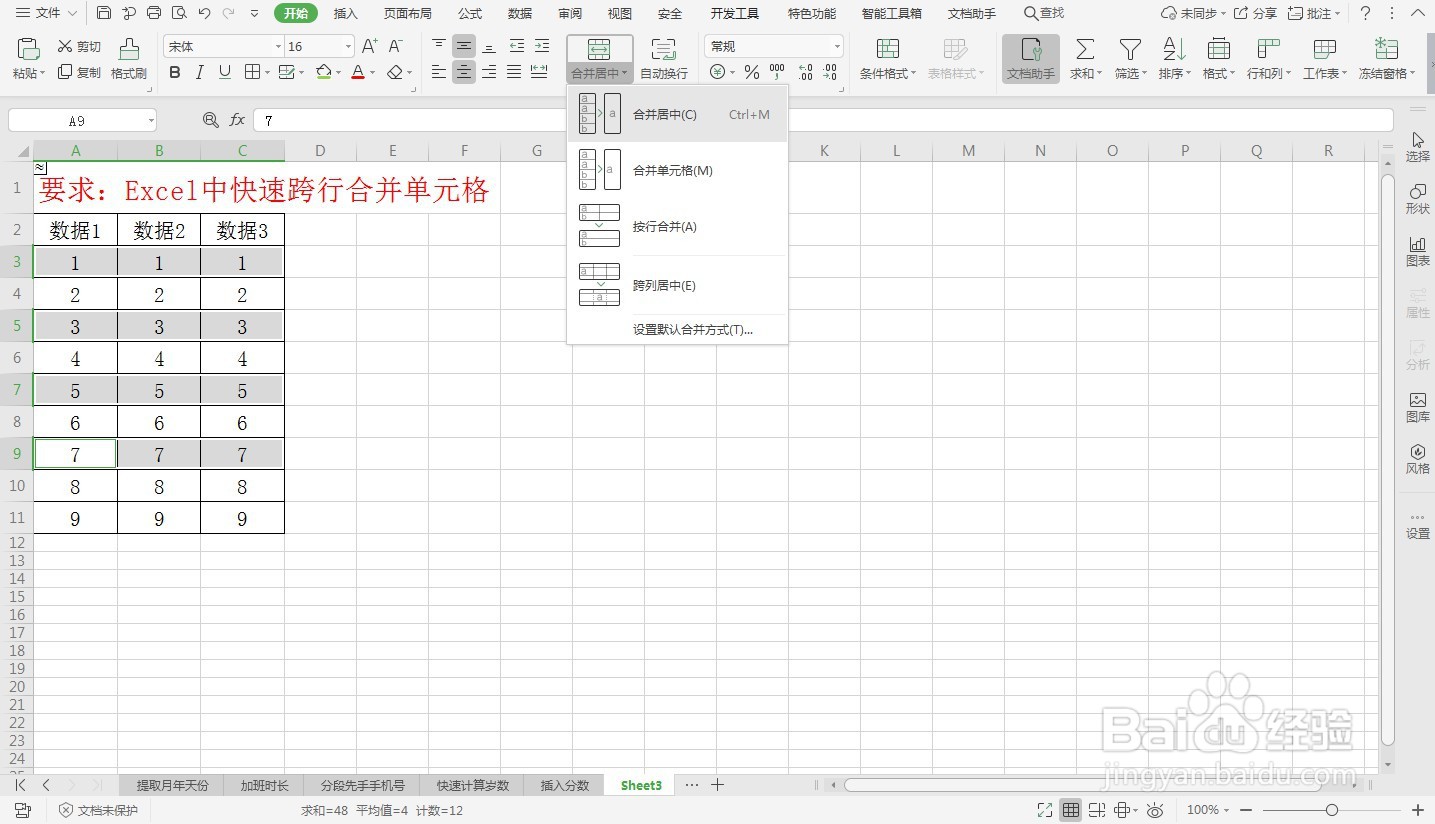Toggle align right
The width and height of the screenshot is (1435, 824).
pyautogui.click(x=489, y=72)
